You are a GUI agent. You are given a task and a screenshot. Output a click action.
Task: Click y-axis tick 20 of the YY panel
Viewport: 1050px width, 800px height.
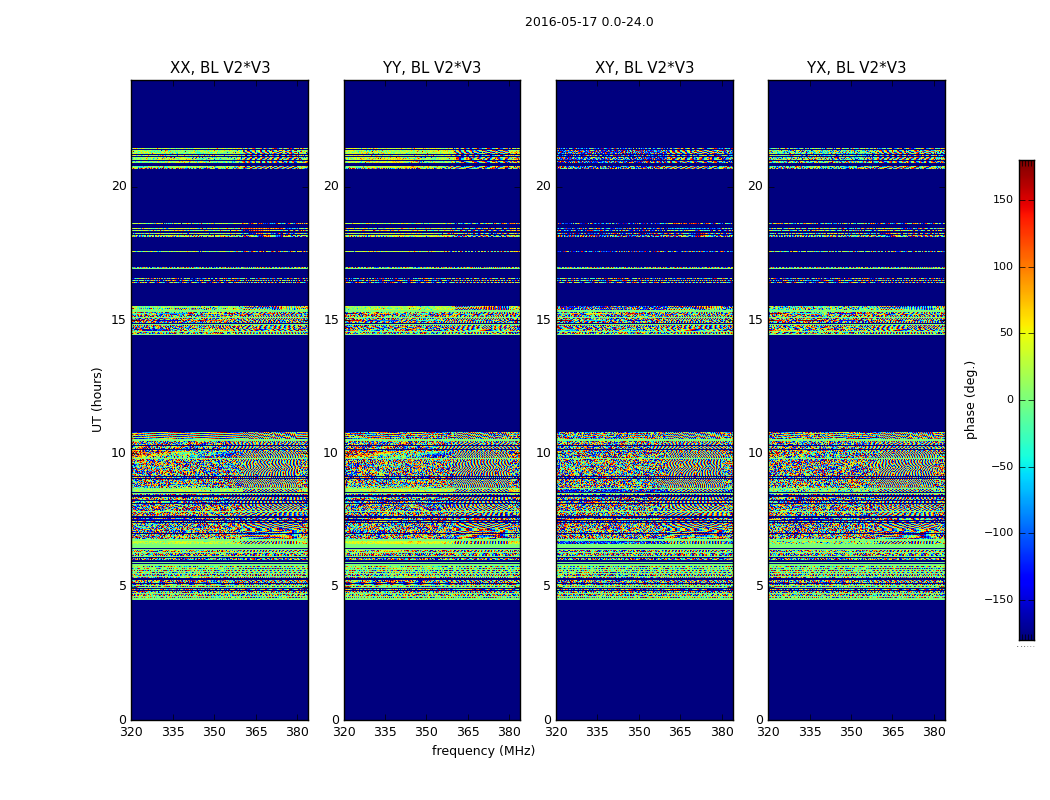[331, 186]
